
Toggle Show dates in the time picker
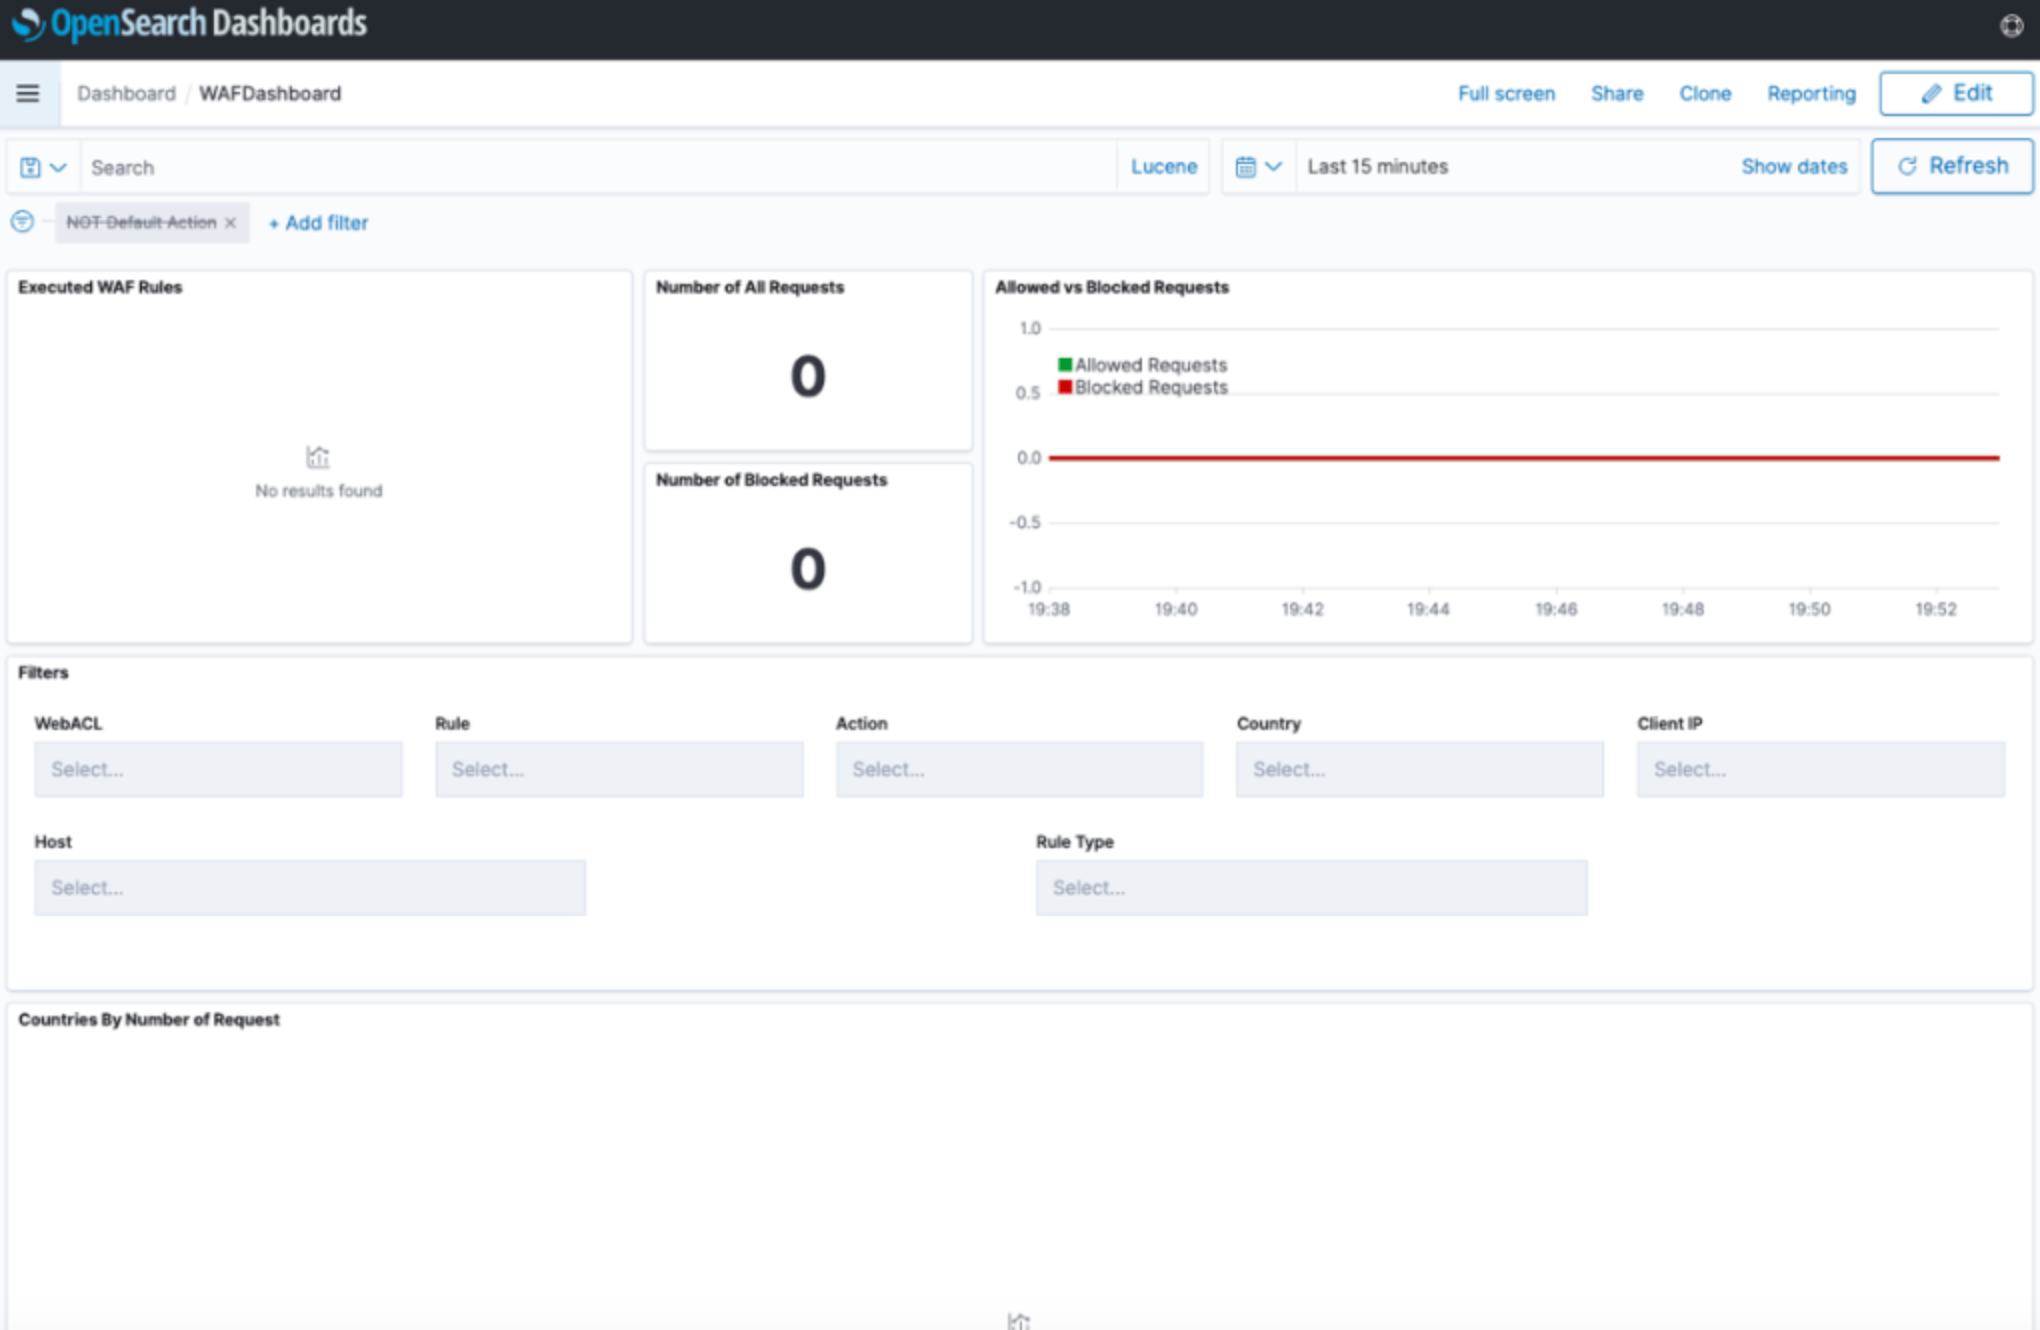coord(1795,166)
